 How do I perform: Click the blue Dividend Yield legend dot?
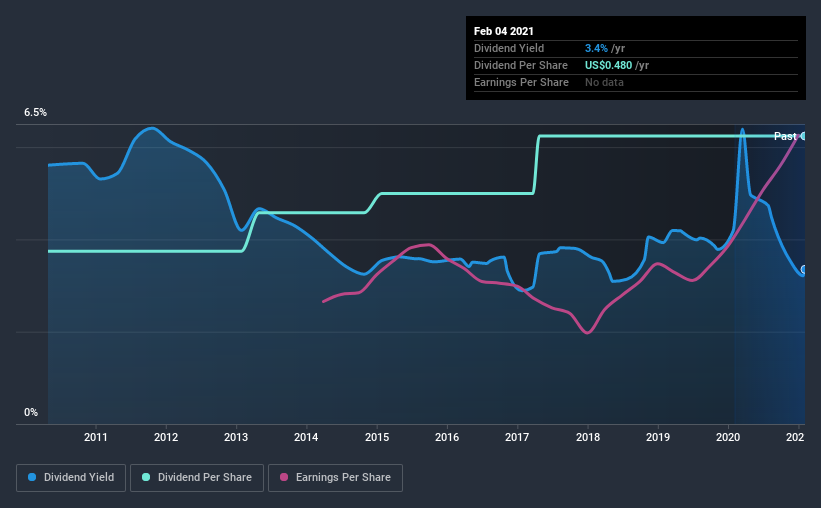click(32, 477)
